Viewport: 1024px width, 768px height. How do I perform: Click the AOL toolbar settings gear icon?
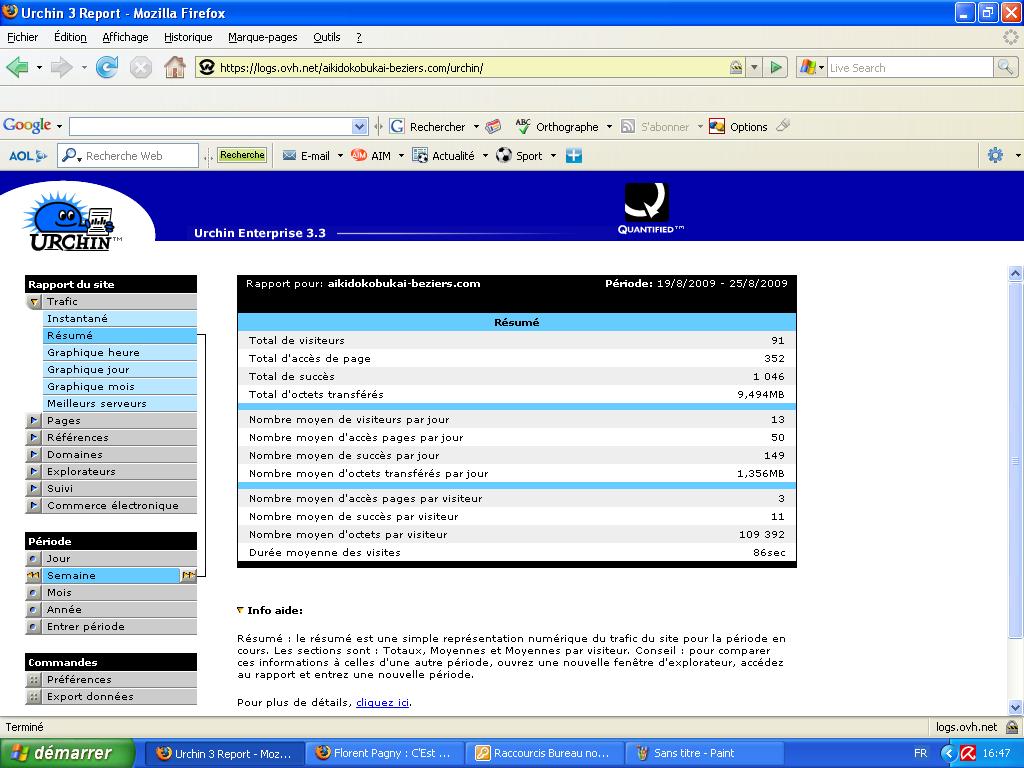[x=995, y=155]
